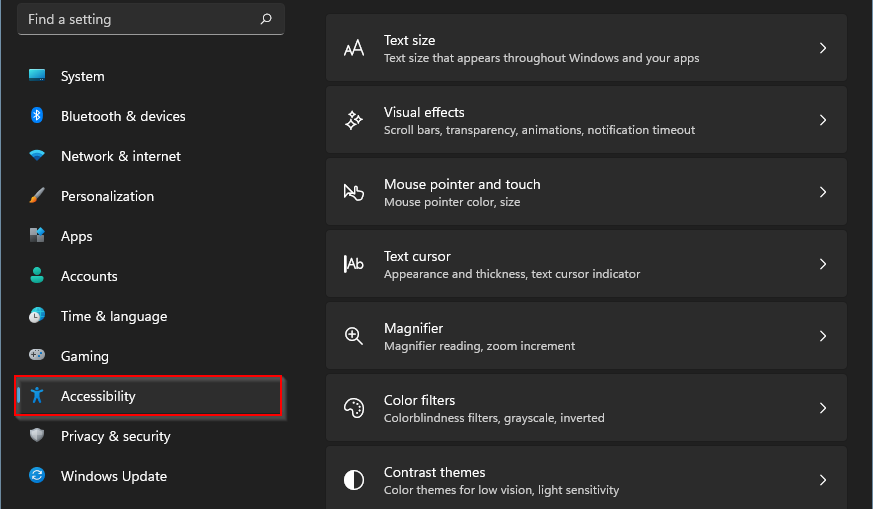Click 'Scroll bars, transparency, animations, notification timeout' text
This screenshot has height=509, width=873.
(539, 130)
